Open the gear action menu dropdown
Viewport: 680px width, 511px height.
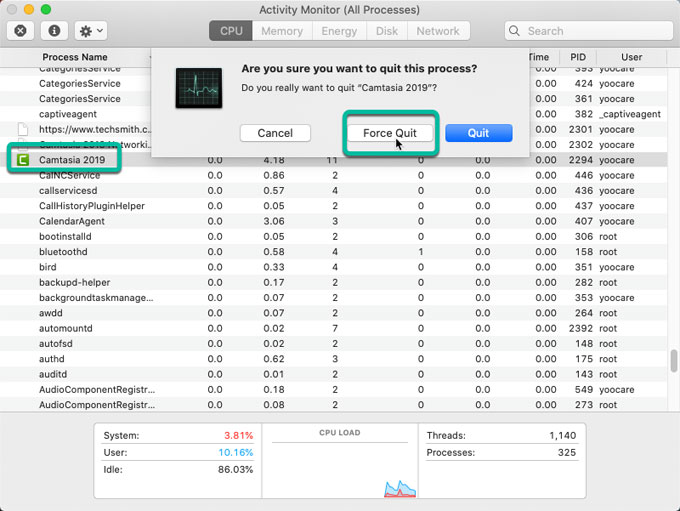[x=91, y=31]
